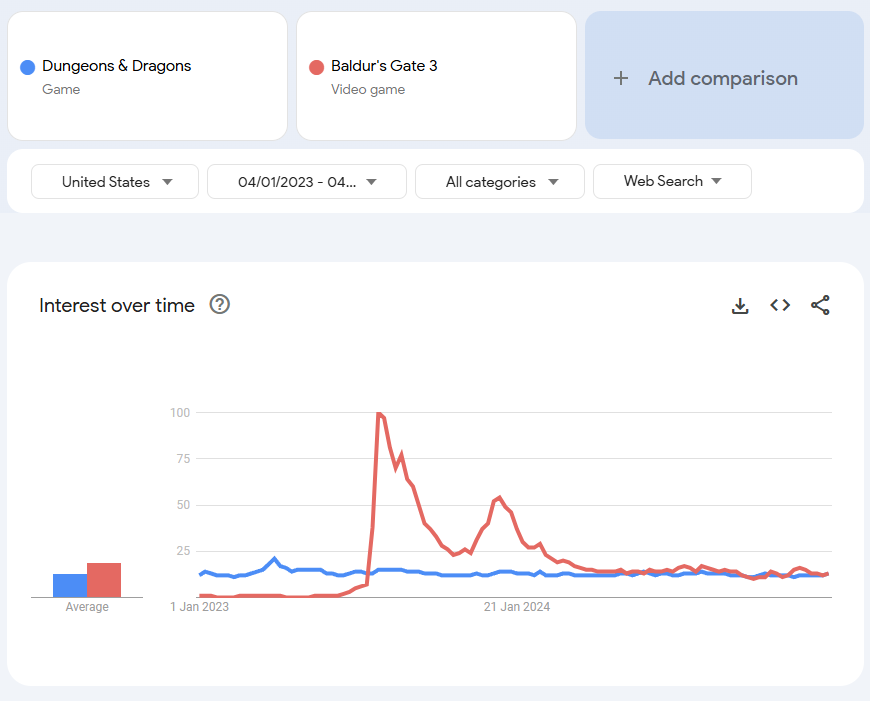Click the red dot beside Baldur's Gate 3

coord(317,67)
